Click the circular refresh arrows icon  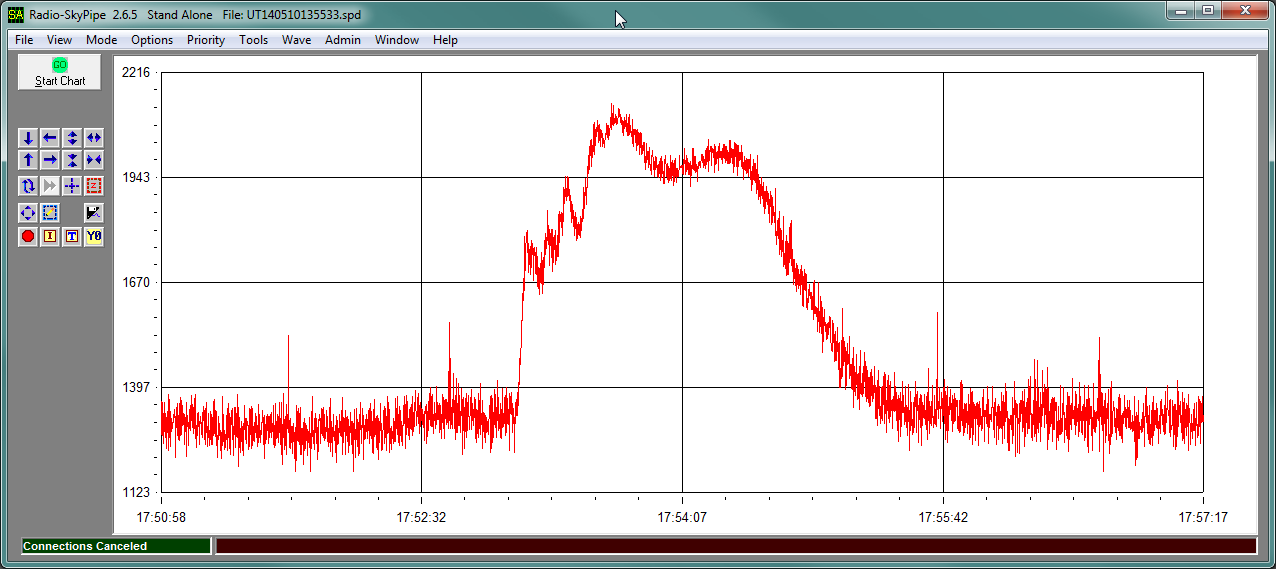tap(28, 186)
